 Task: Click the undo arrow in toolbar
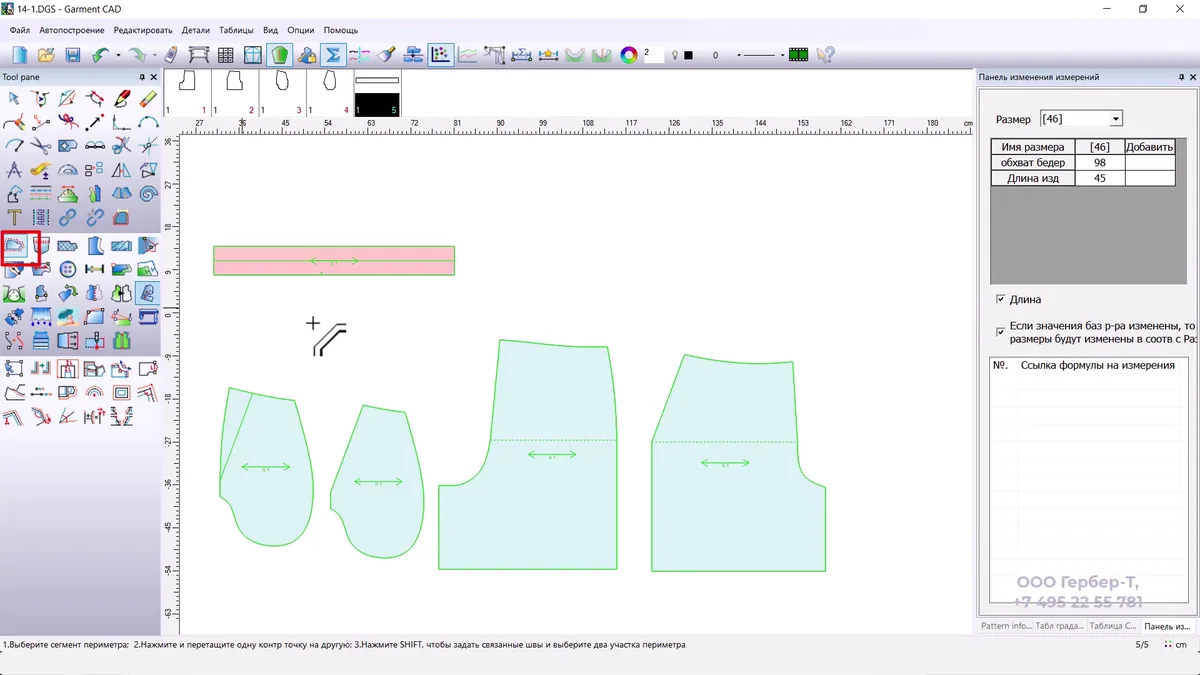click(x=100, y=55)
